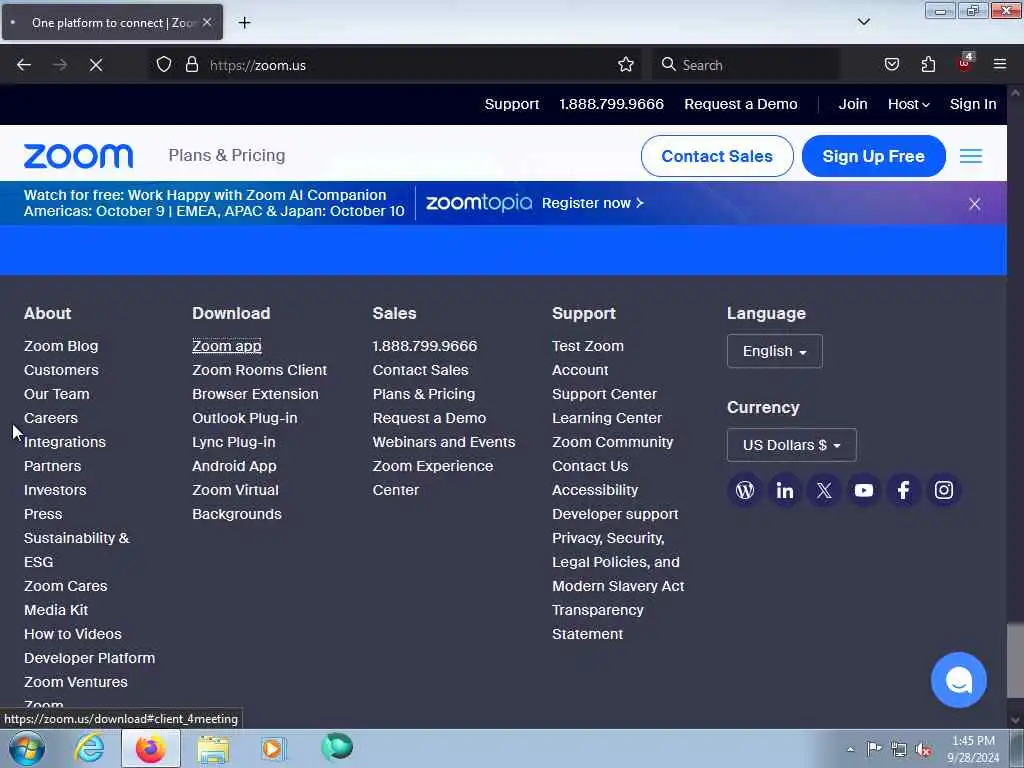The height and width of the screenshot is (768, 1024).
Task: Select the One platform to connect tab
Action: 112,23
